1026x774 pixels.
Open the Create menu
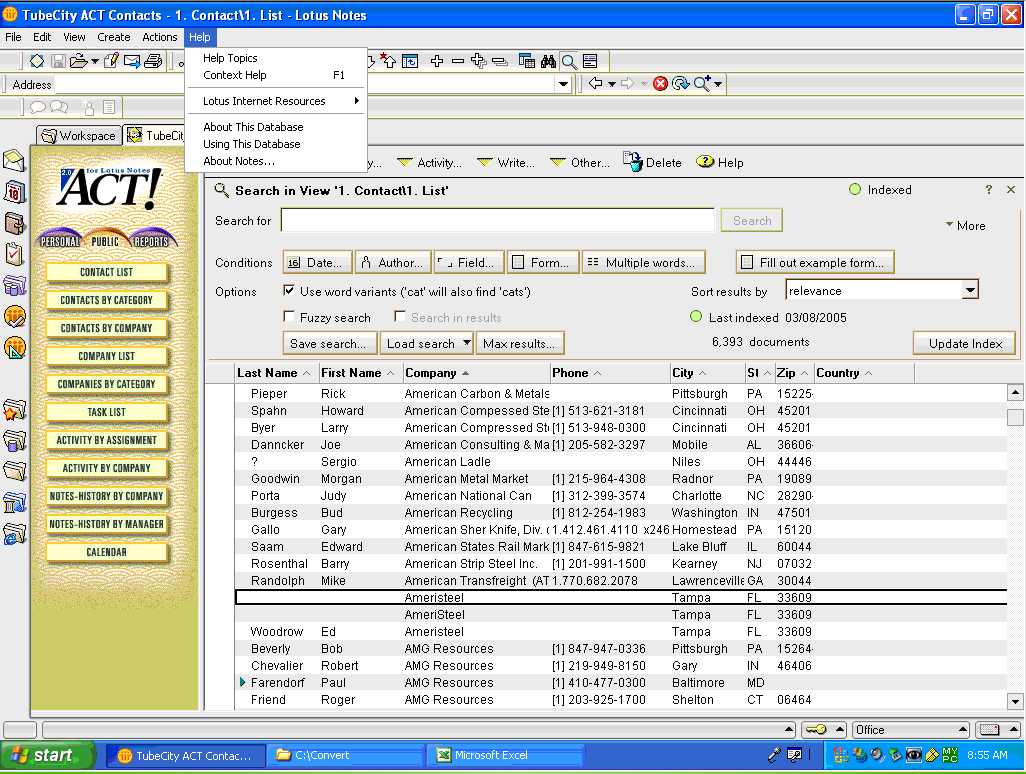click(x=113, y=37)
